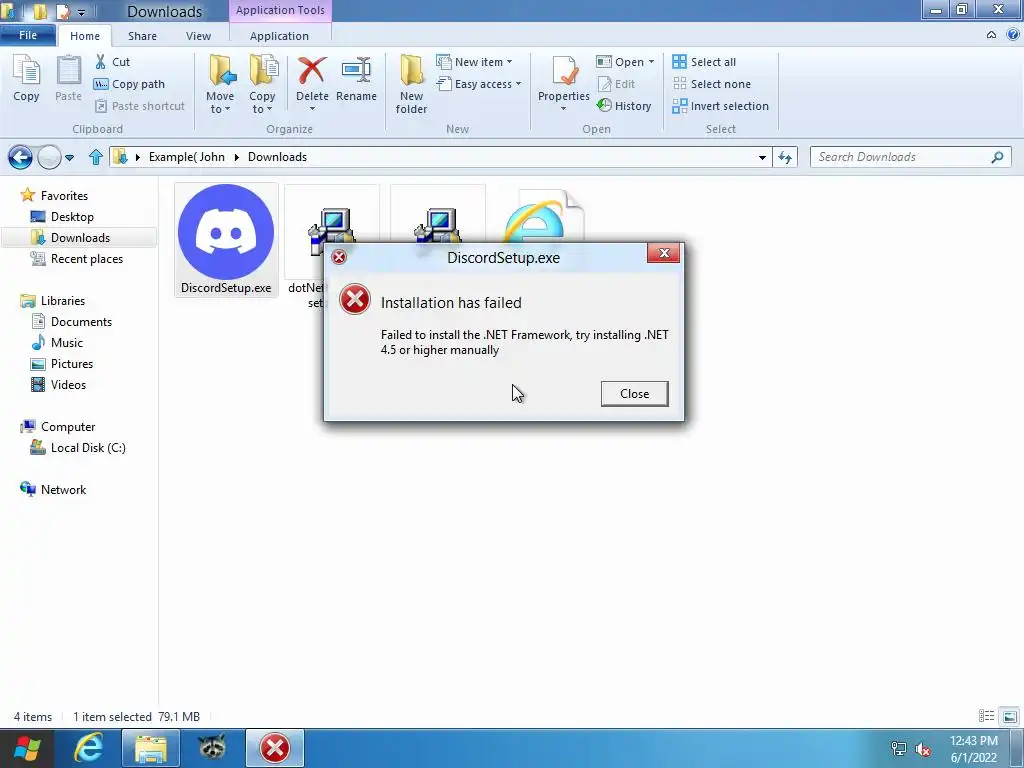Open Internet Explorer from the taskbar

click(88, 748)
